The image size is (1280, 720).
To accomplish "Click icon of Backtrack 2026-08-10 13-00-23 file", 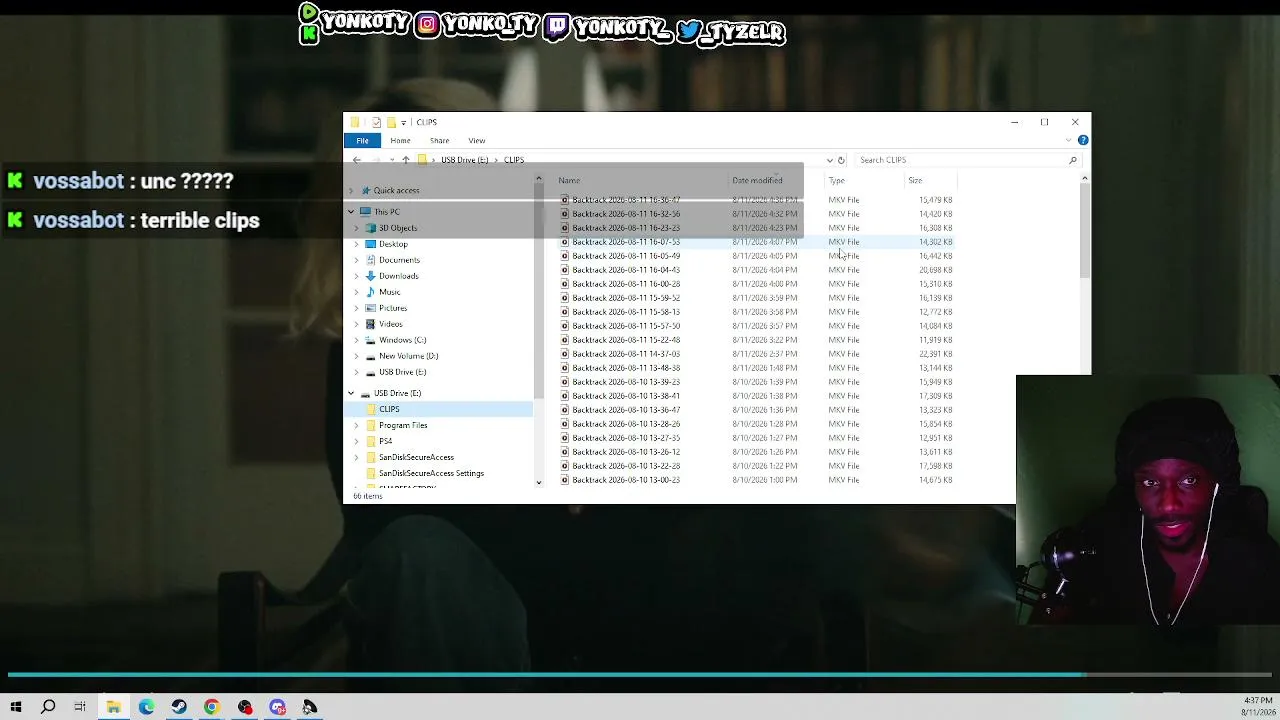I will tap(565, 480).
